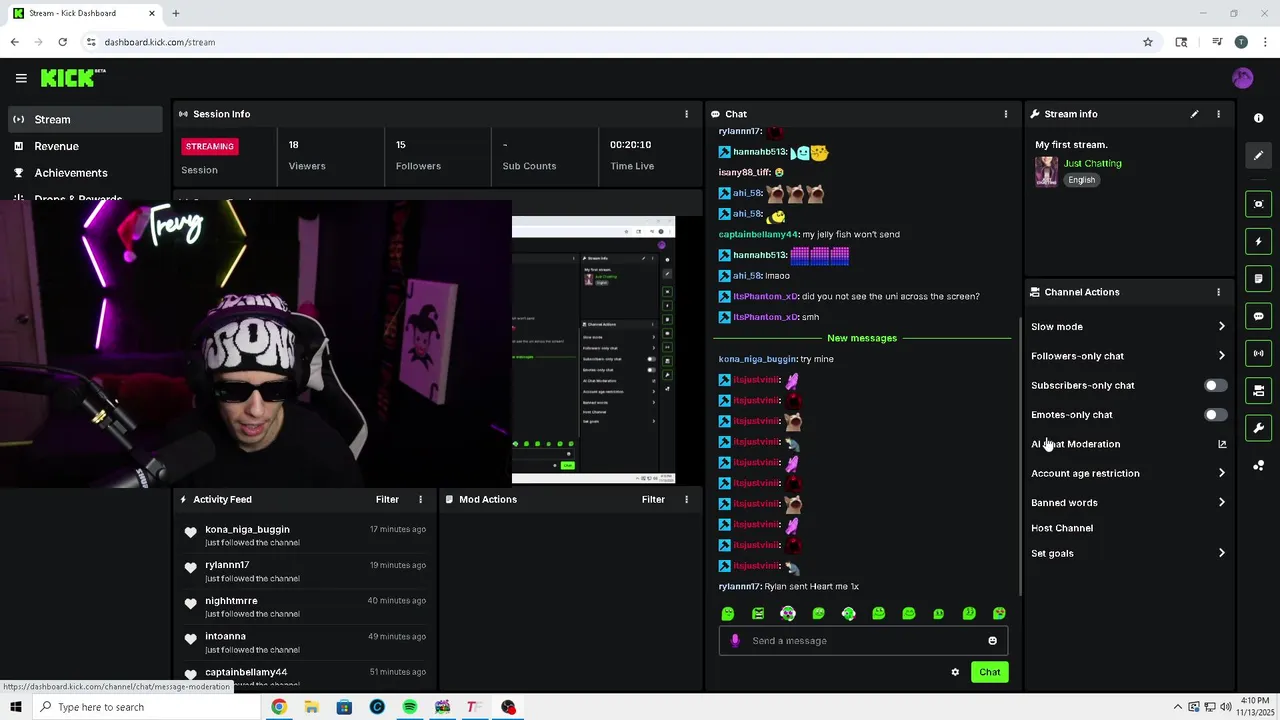The width and height of the screenshot is (1280, 720).
Task: Click the English language tag
Action: click(x=1081, y=180)
